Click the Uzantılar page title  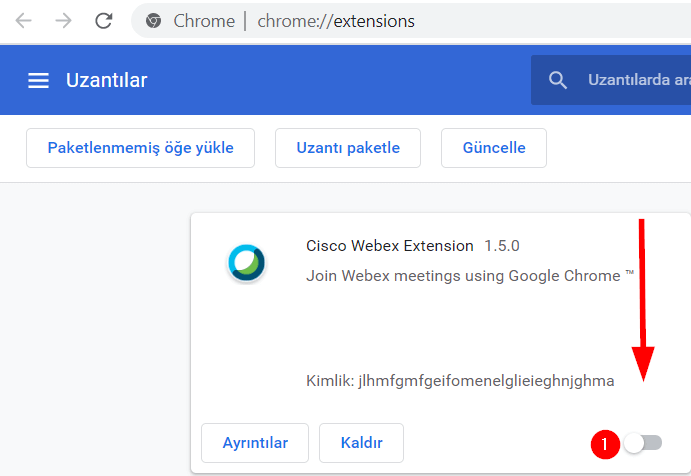[x=107, y=80]
